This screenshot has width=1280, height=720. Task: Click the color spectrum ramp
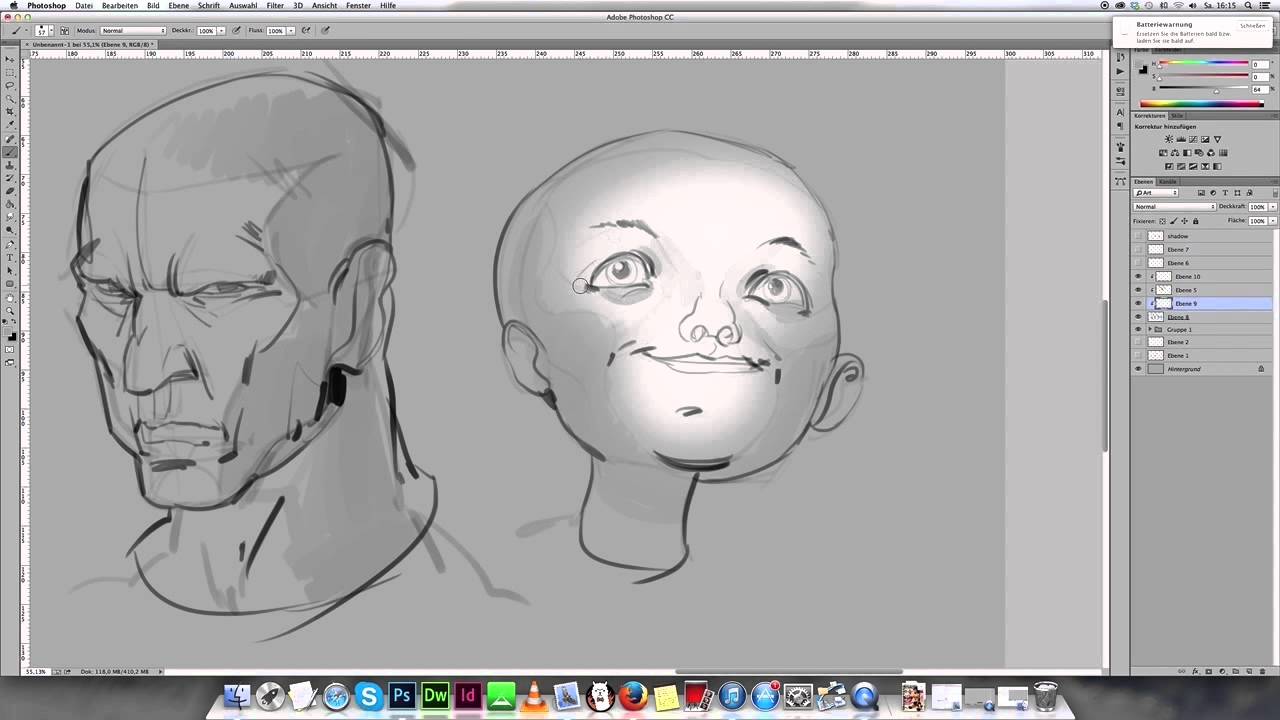pyautogui.click(x=1202, y=103)
